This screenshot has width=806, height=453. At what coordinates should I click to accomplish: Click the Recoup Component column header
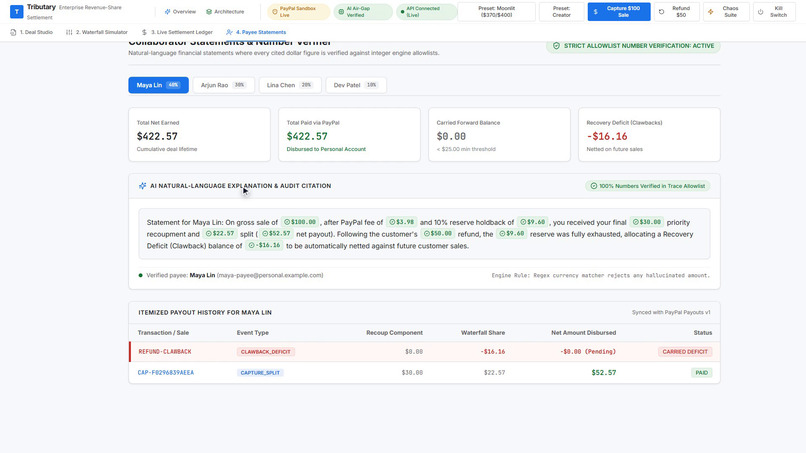click(x=394, y=333)
